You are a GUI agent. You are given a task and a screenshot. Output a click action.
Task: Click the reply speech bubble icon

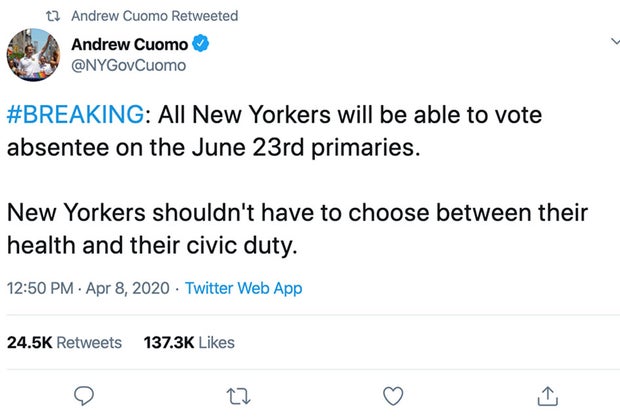[85, 395]
